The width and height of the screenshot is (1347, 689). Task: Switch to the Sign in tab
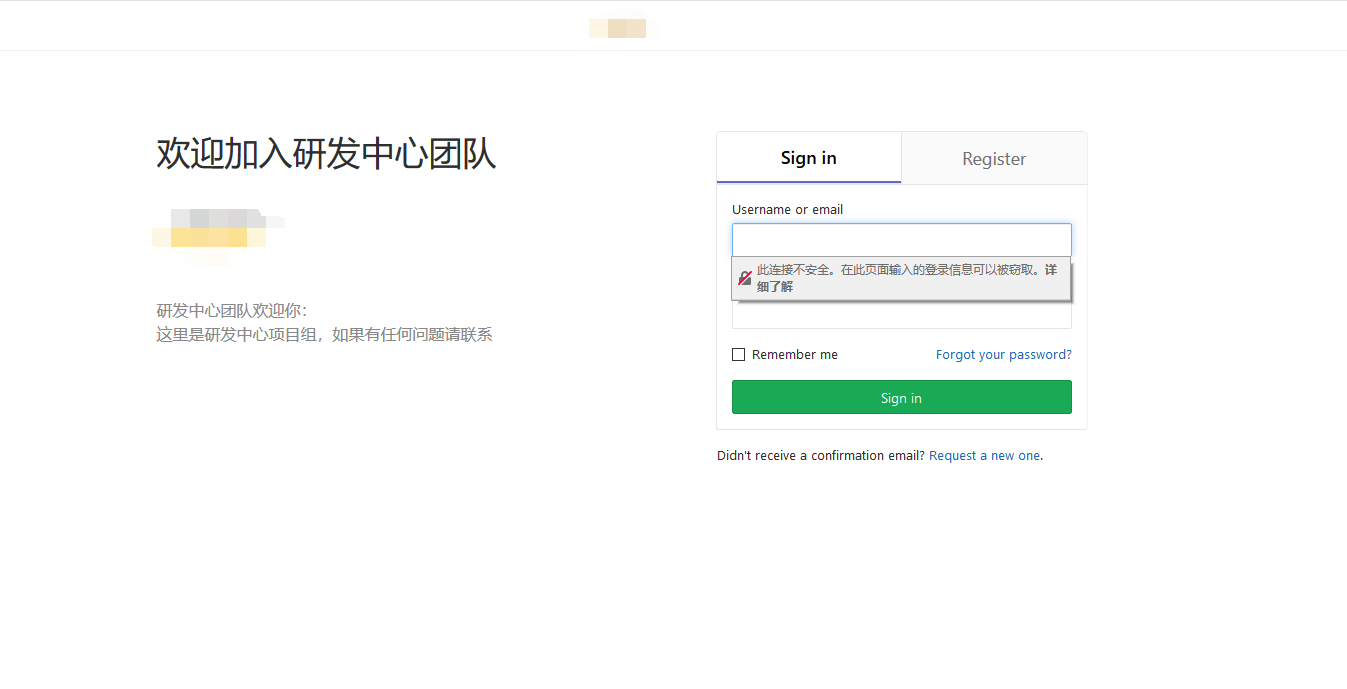[808, 158]
